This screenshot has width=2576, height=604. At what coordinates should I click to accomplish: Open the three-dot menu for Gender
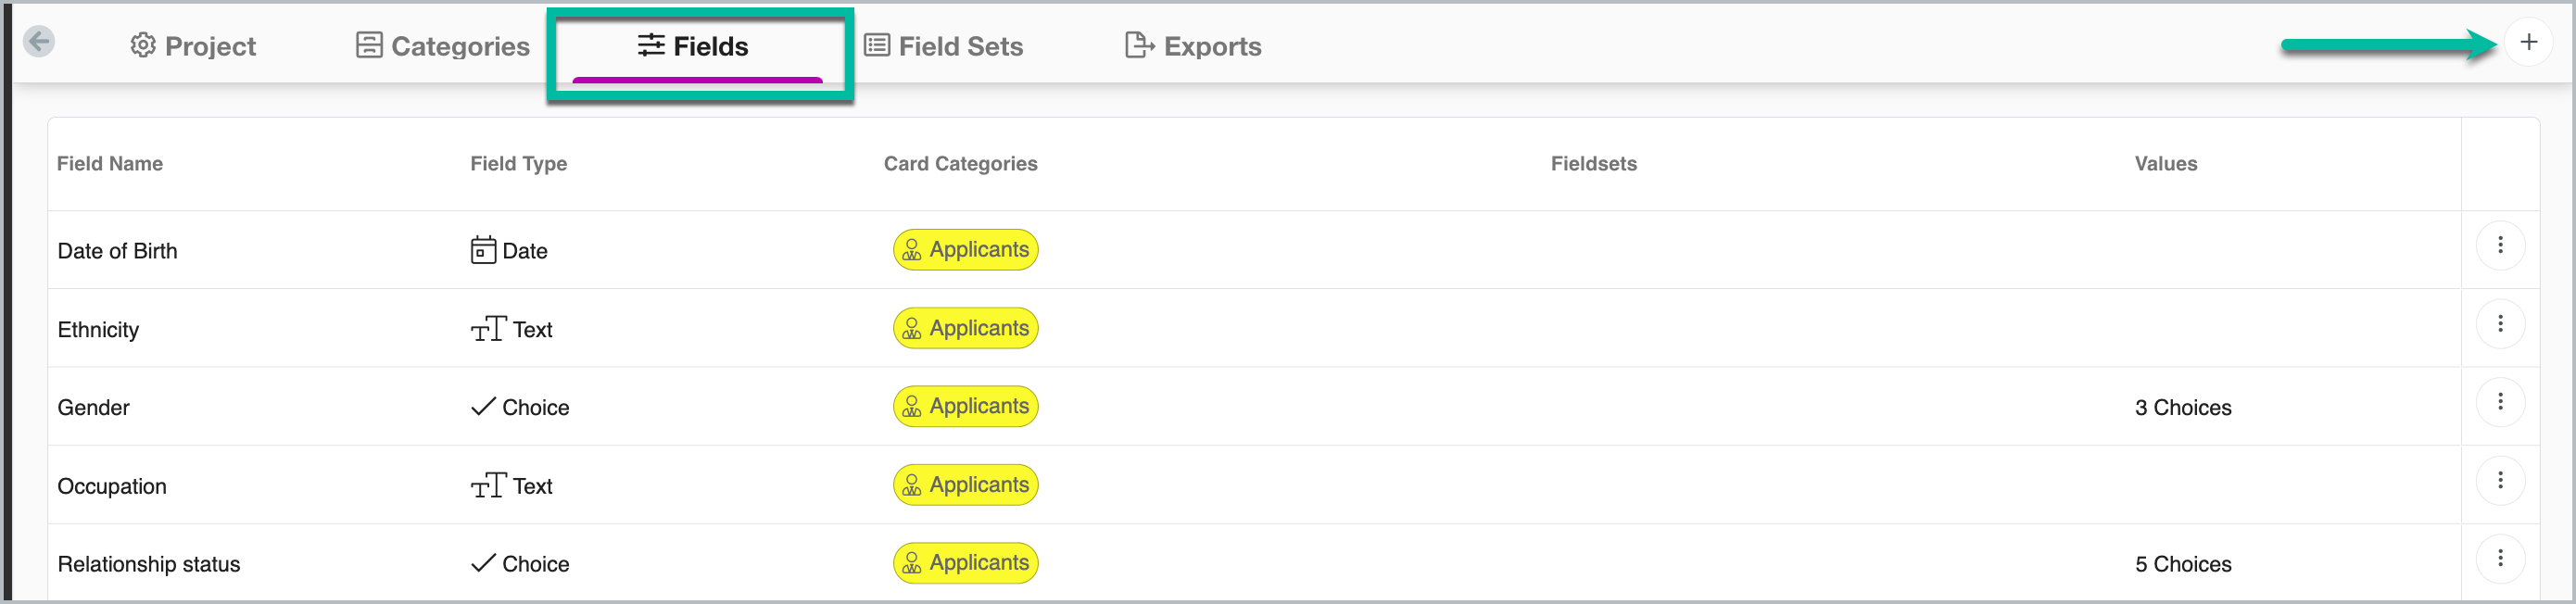2499,402
